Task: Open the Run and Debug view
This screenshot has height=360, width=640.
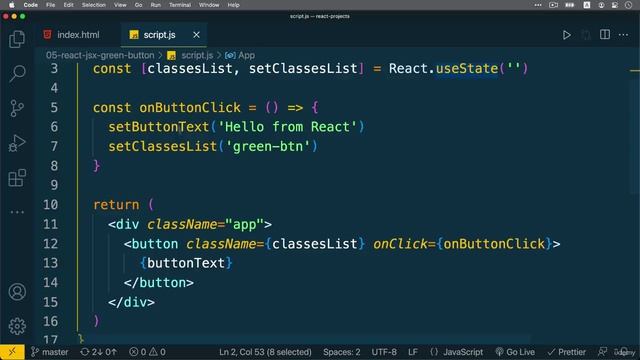Action: (x=17, y=143)
